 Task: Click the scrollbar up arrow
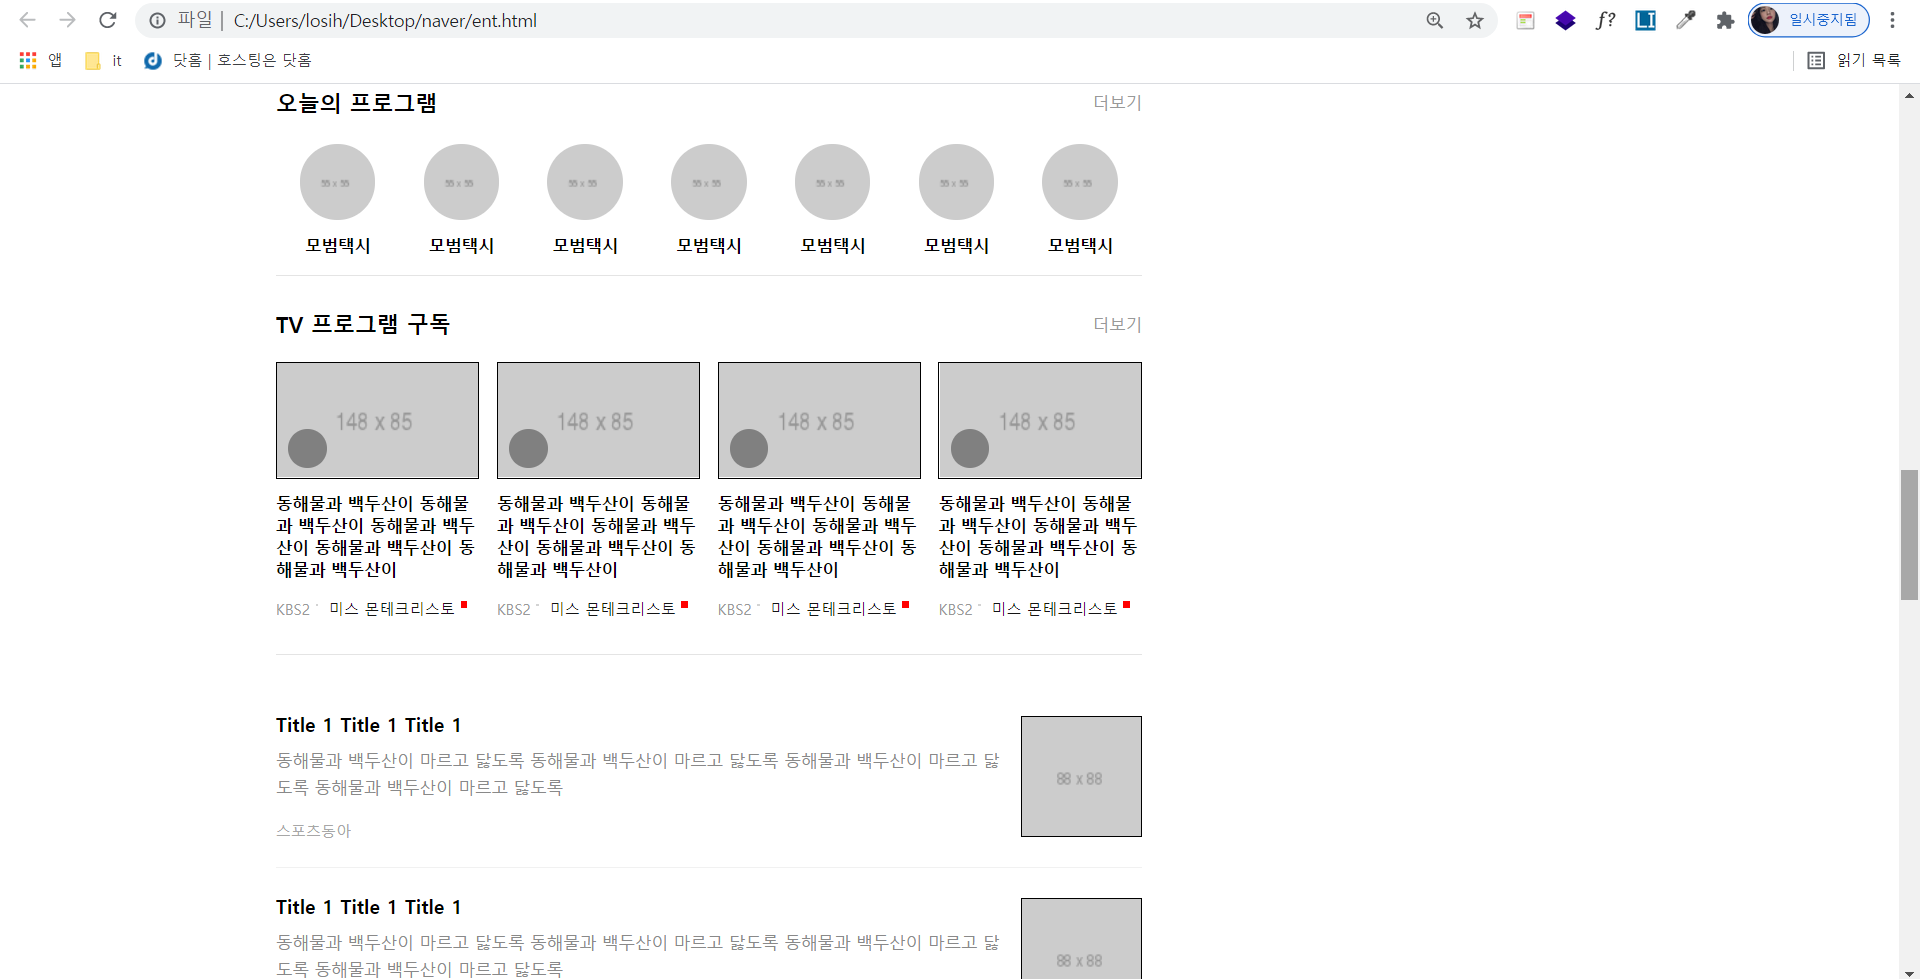[x=1909, y=96]
